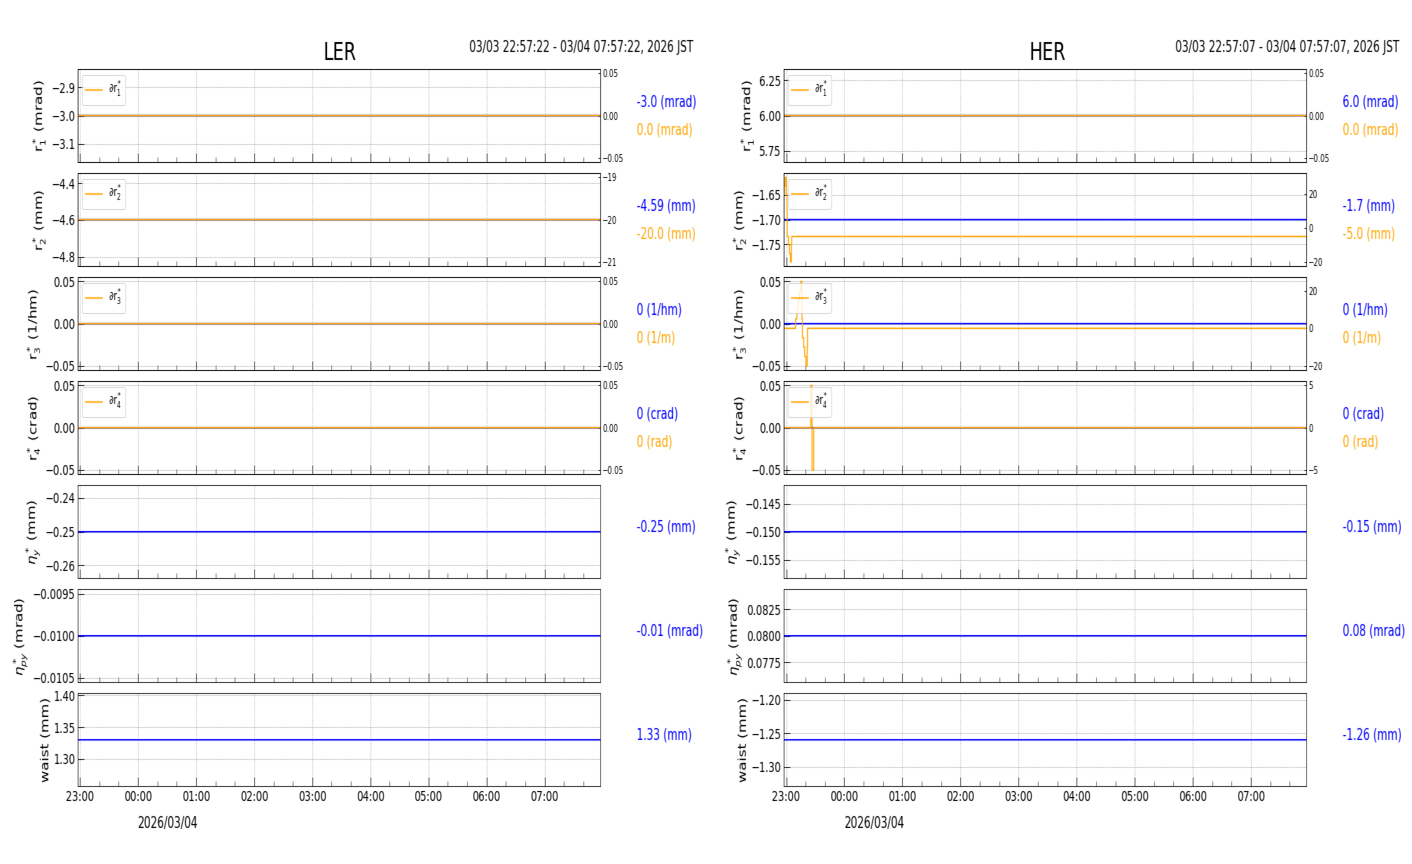Click the 2026/03/04 date label under the HER axis
Screen dimensions: 1412x864
click(x=873, y=823)
